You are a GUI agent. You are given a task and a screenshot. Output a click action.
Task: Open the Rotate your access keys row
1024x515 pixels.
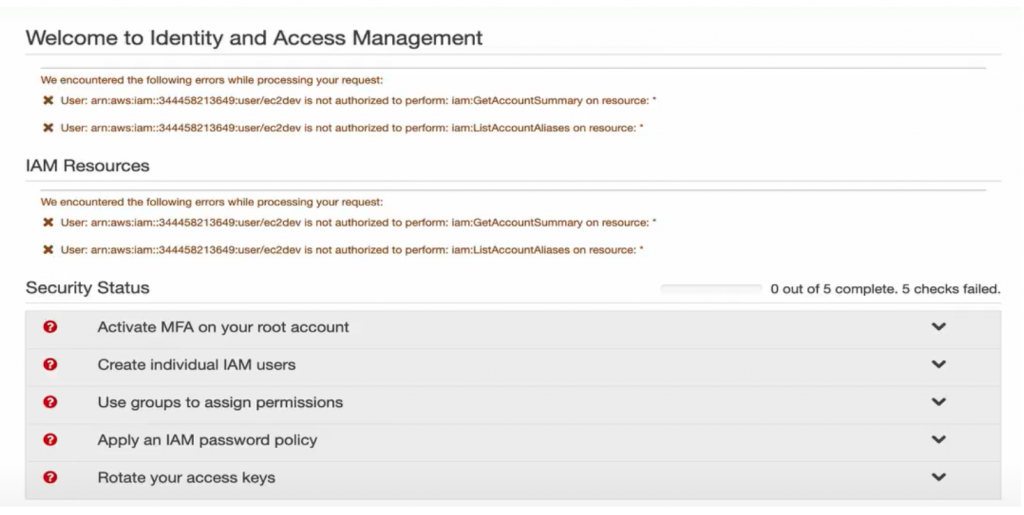[186, 478]
